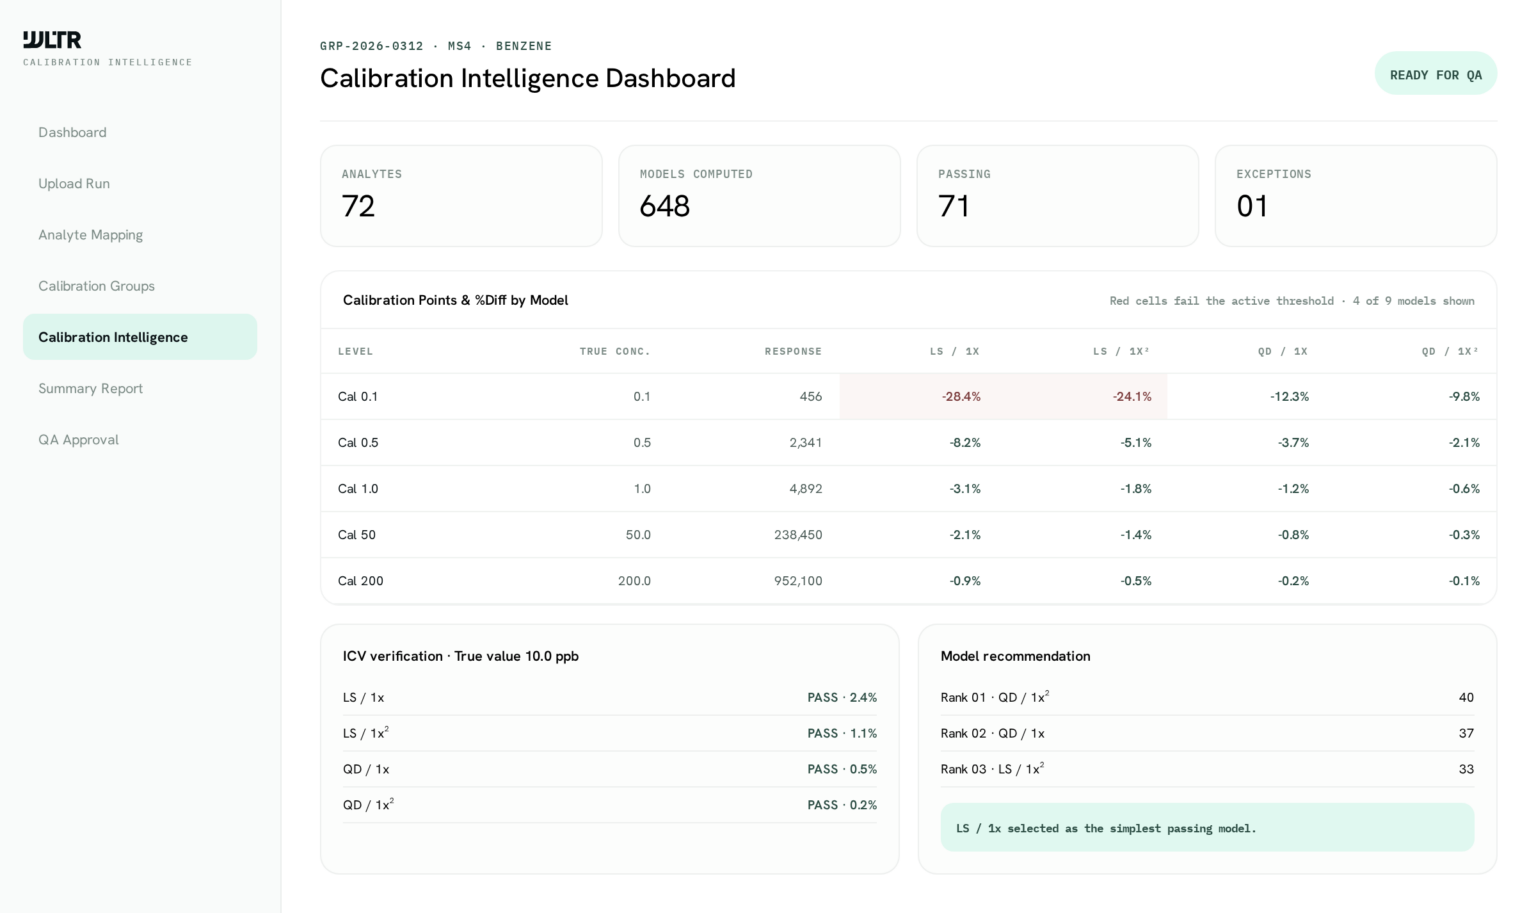Click response value 456
This screenshot has width=1536, height=913.
811,396
